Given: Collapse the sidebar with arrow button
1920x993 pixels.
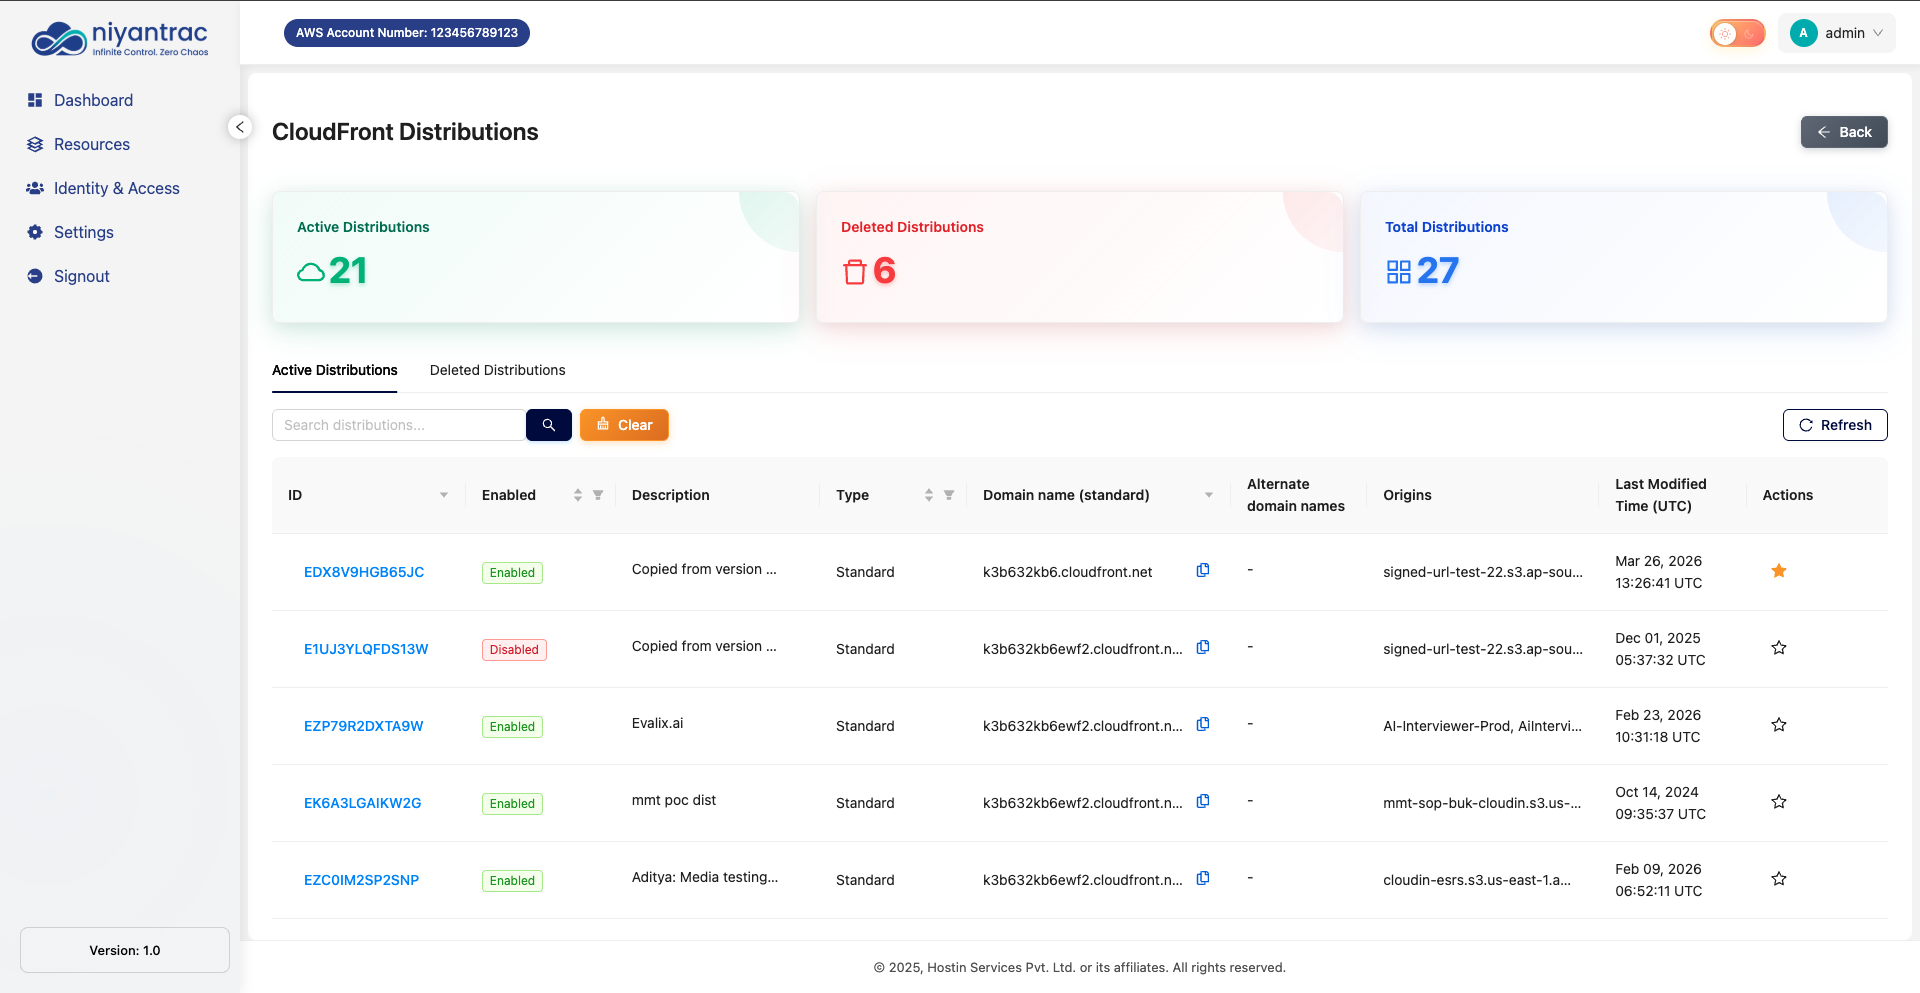Looking at the screenshot, I should [240, 127].
